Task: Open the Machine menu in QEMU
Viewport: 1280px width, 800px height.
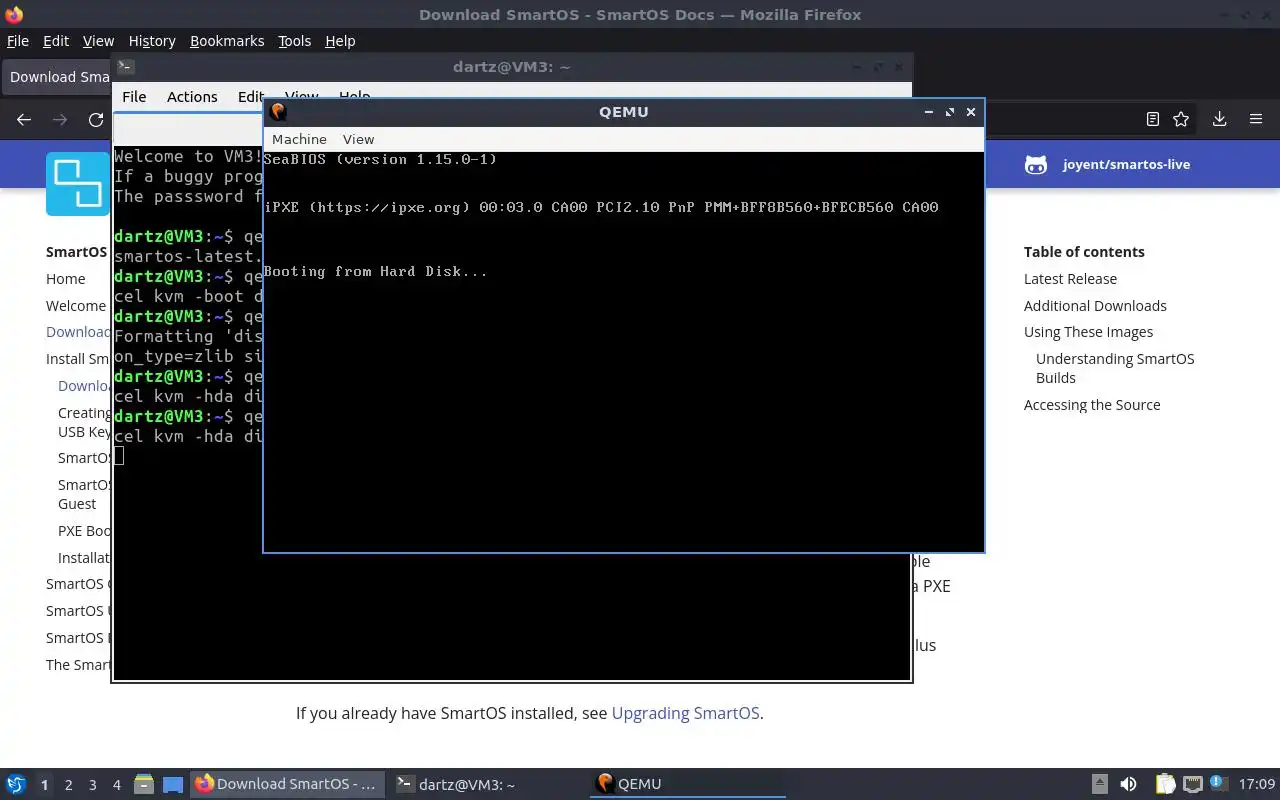Action: pos(299,139)
